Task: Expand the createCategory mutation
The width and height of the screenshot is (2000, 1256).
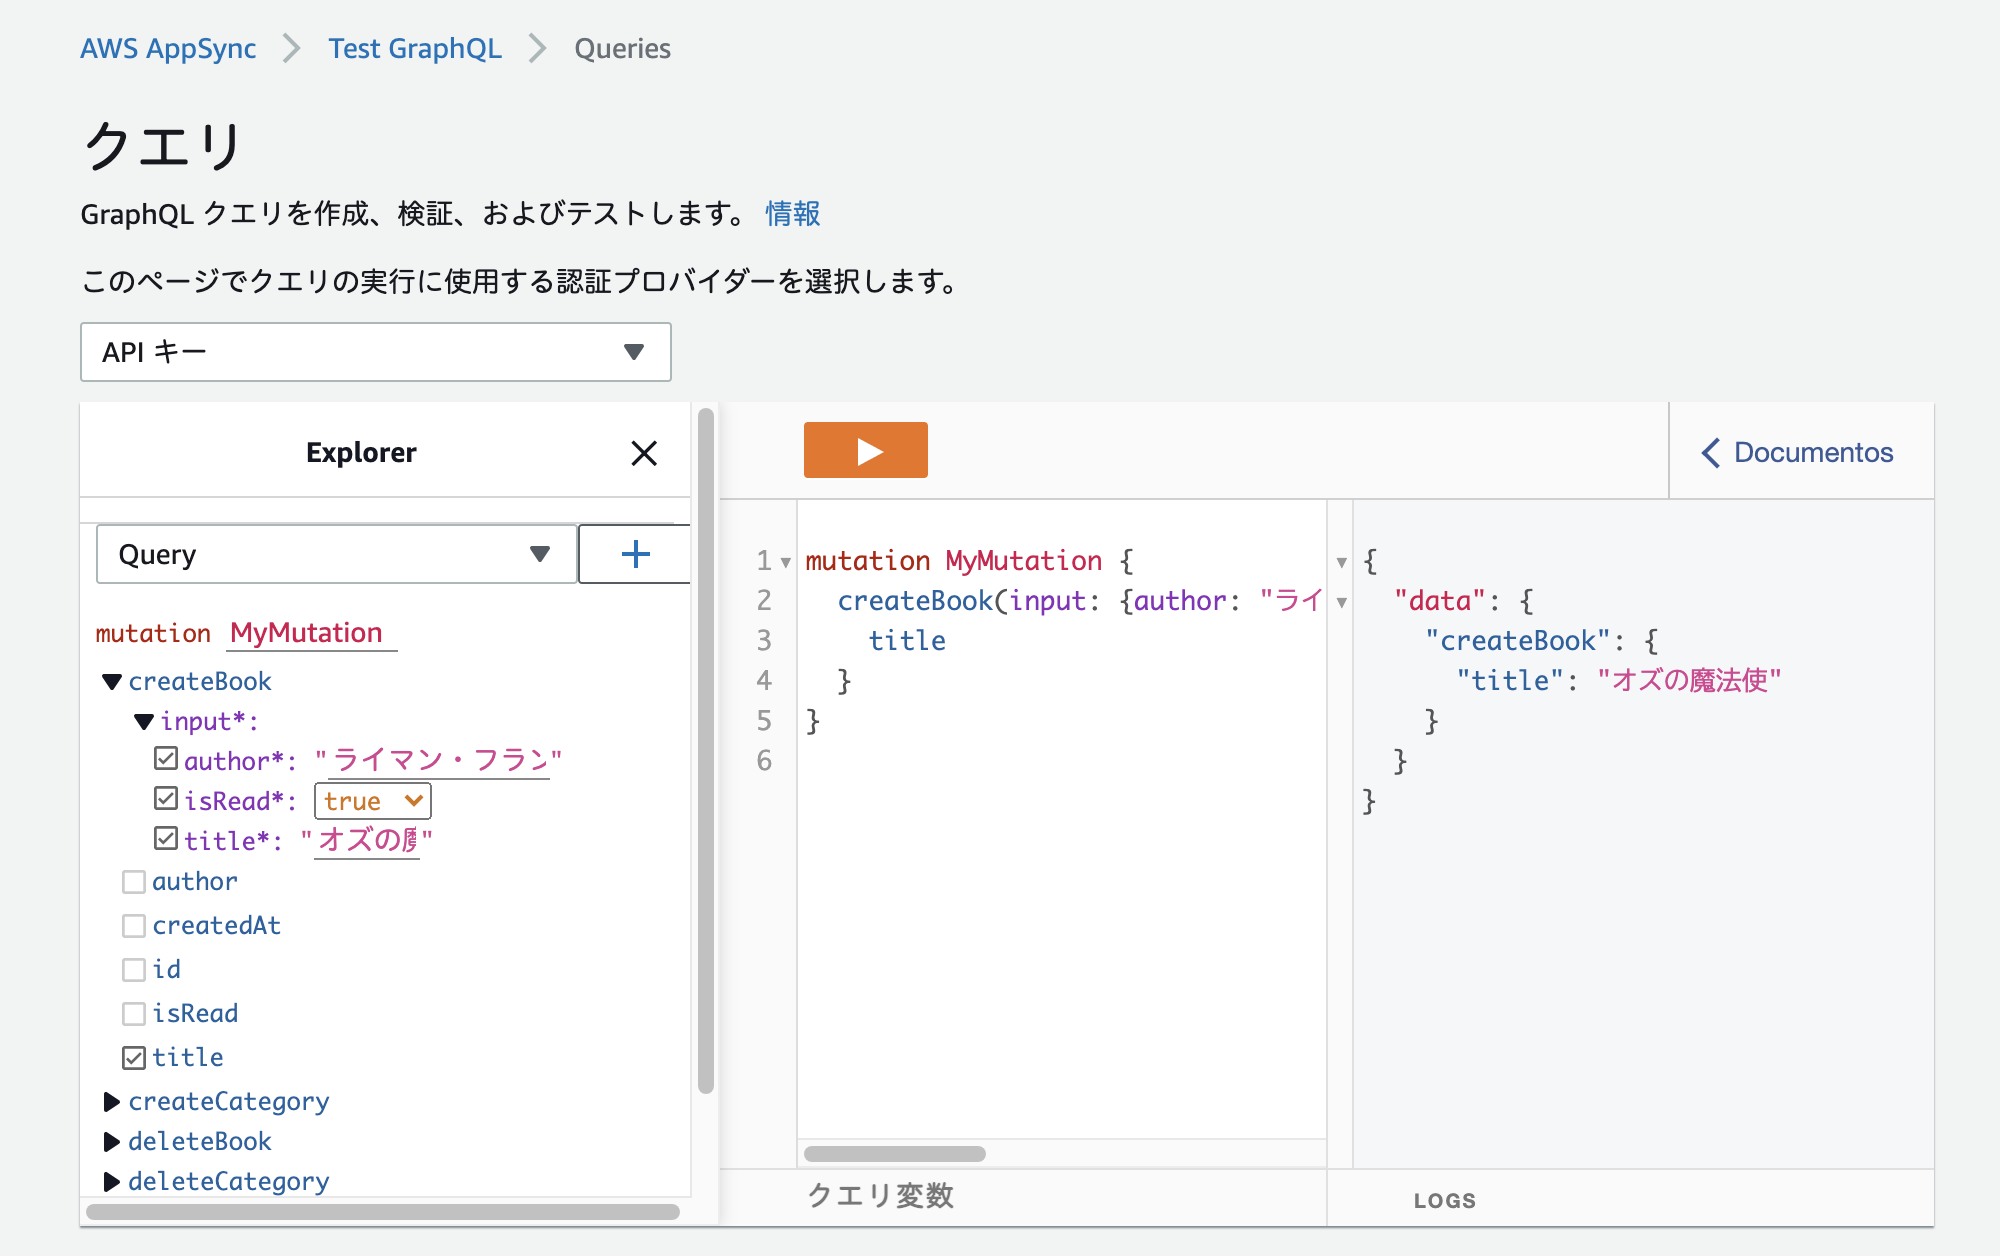Action: point(111,1102)
